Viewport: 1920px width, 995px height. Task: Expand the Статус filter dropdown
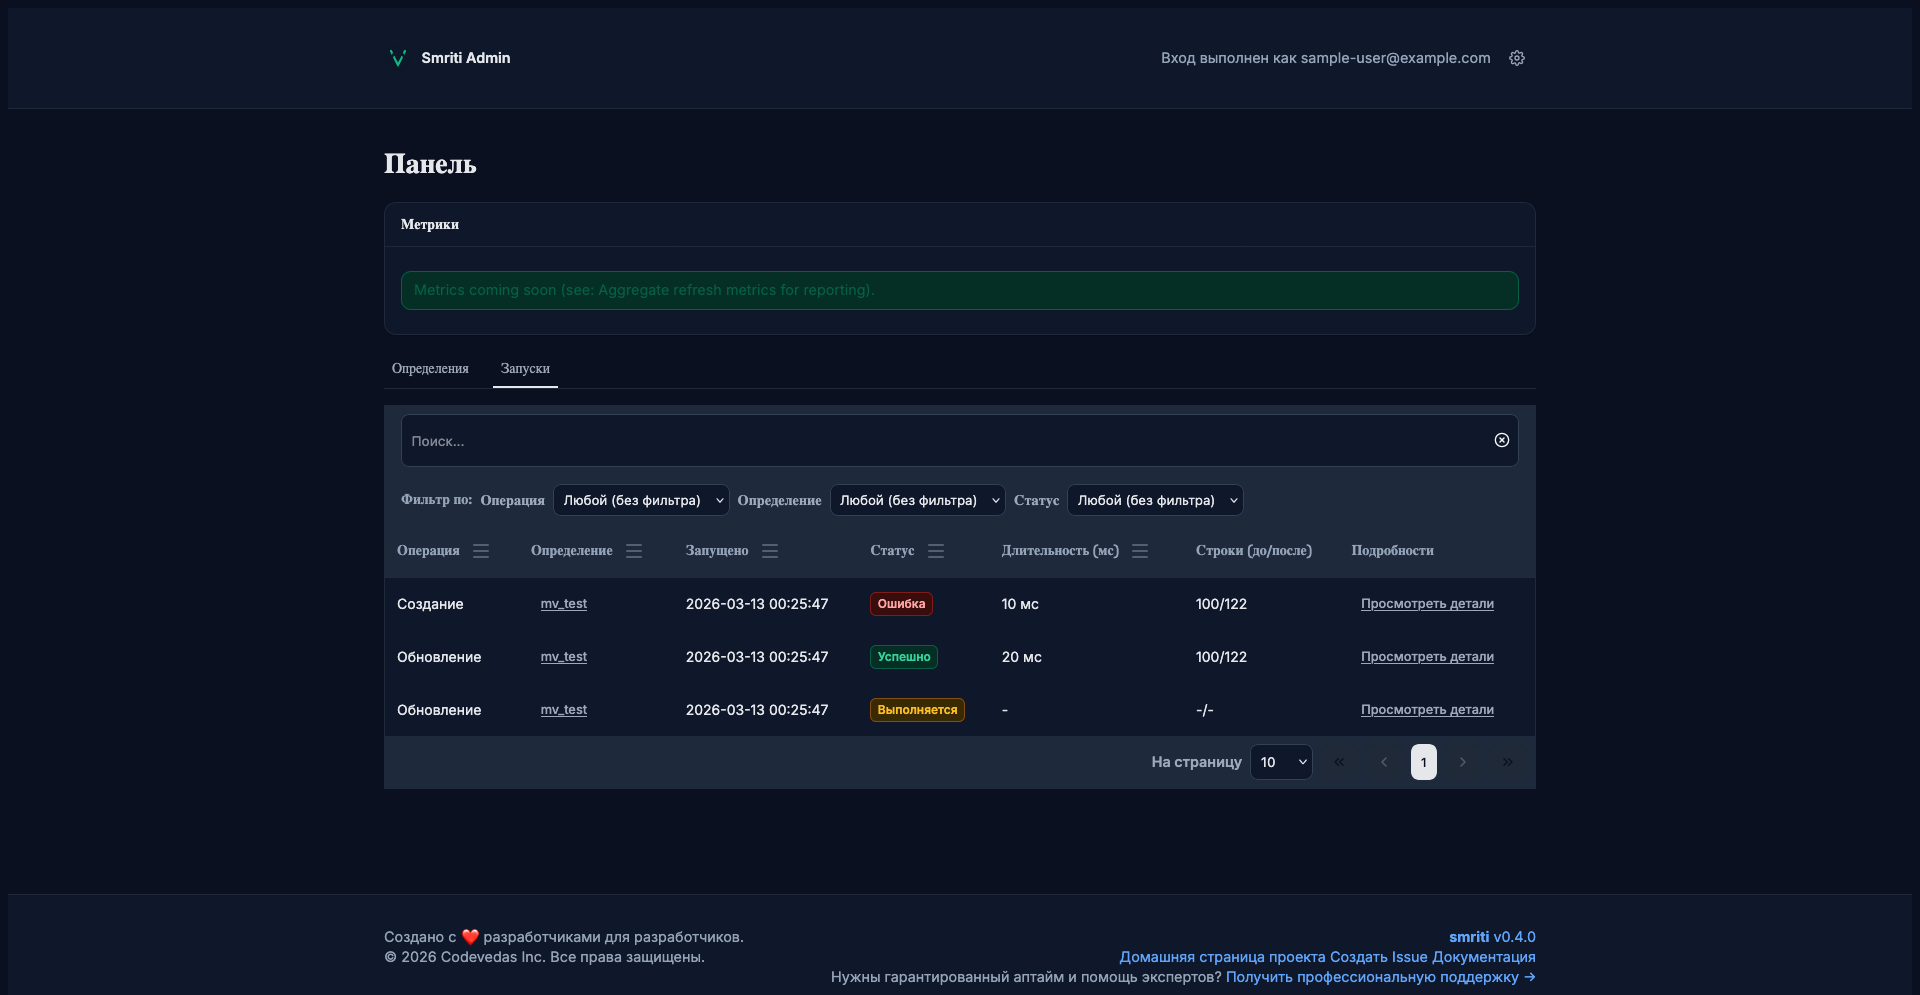pos(1155,500)
